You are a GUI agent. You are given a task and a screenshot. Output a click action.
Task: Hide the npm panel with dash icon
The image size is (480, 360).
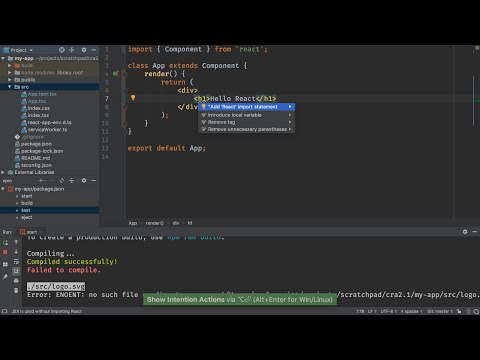click(94, 180)
